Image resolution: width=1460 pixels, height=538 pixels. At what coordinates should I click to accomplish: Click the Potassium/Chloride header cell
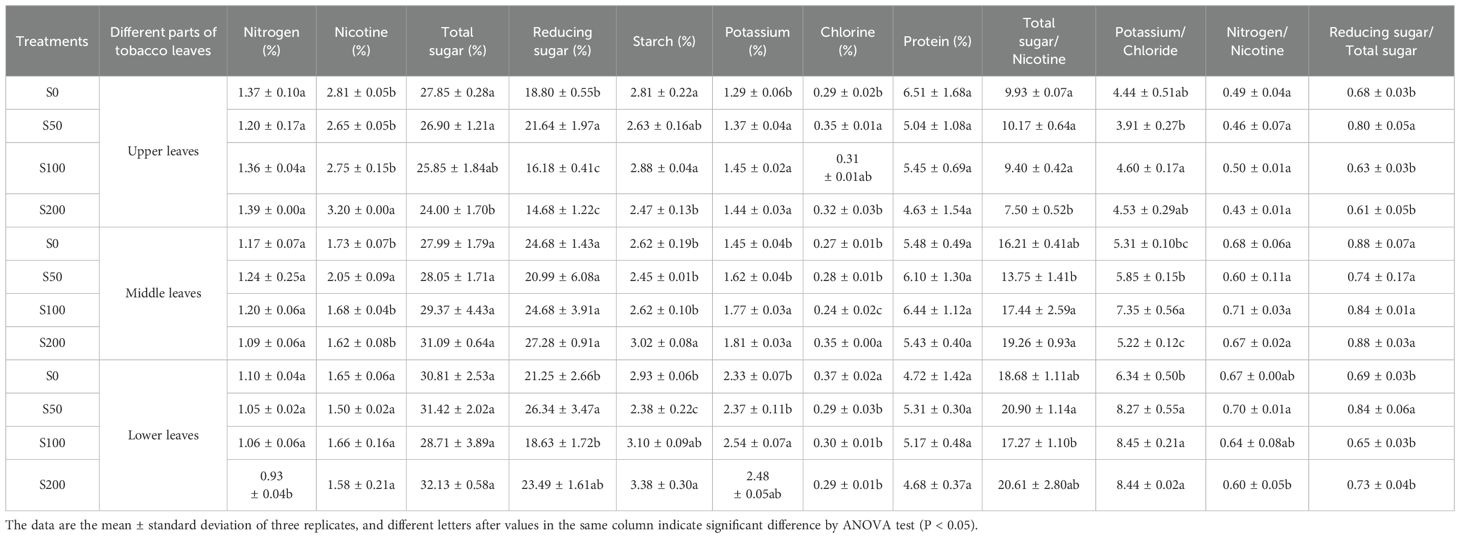tap(1155, 42)
